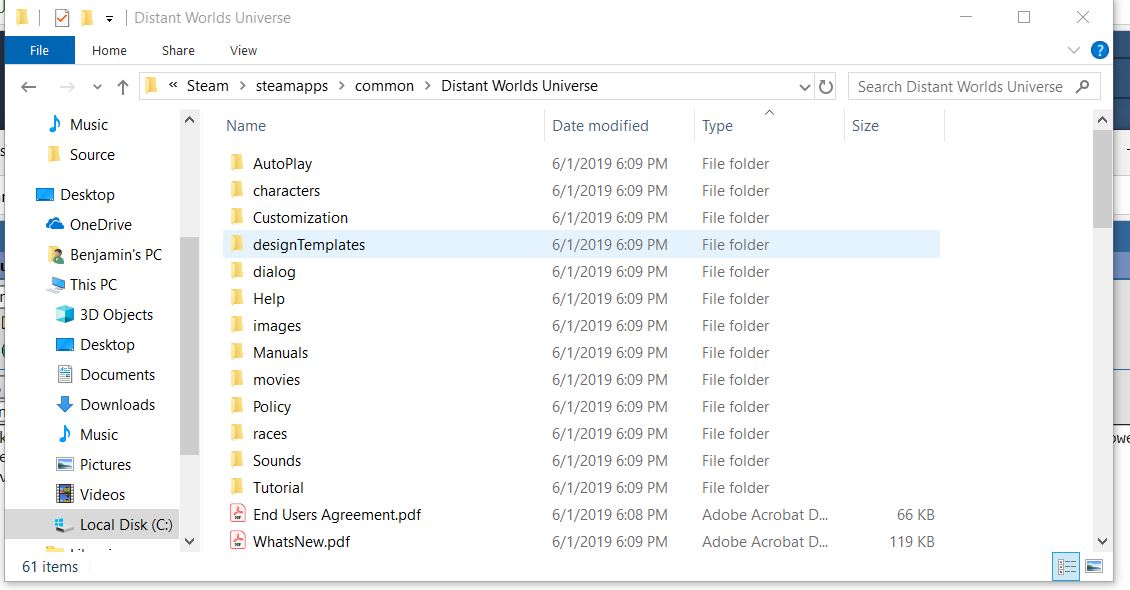The width and height of the screenshot is (1130, 590).
Task: Switch to the View ribbon tab
Action: coord(243,50)
